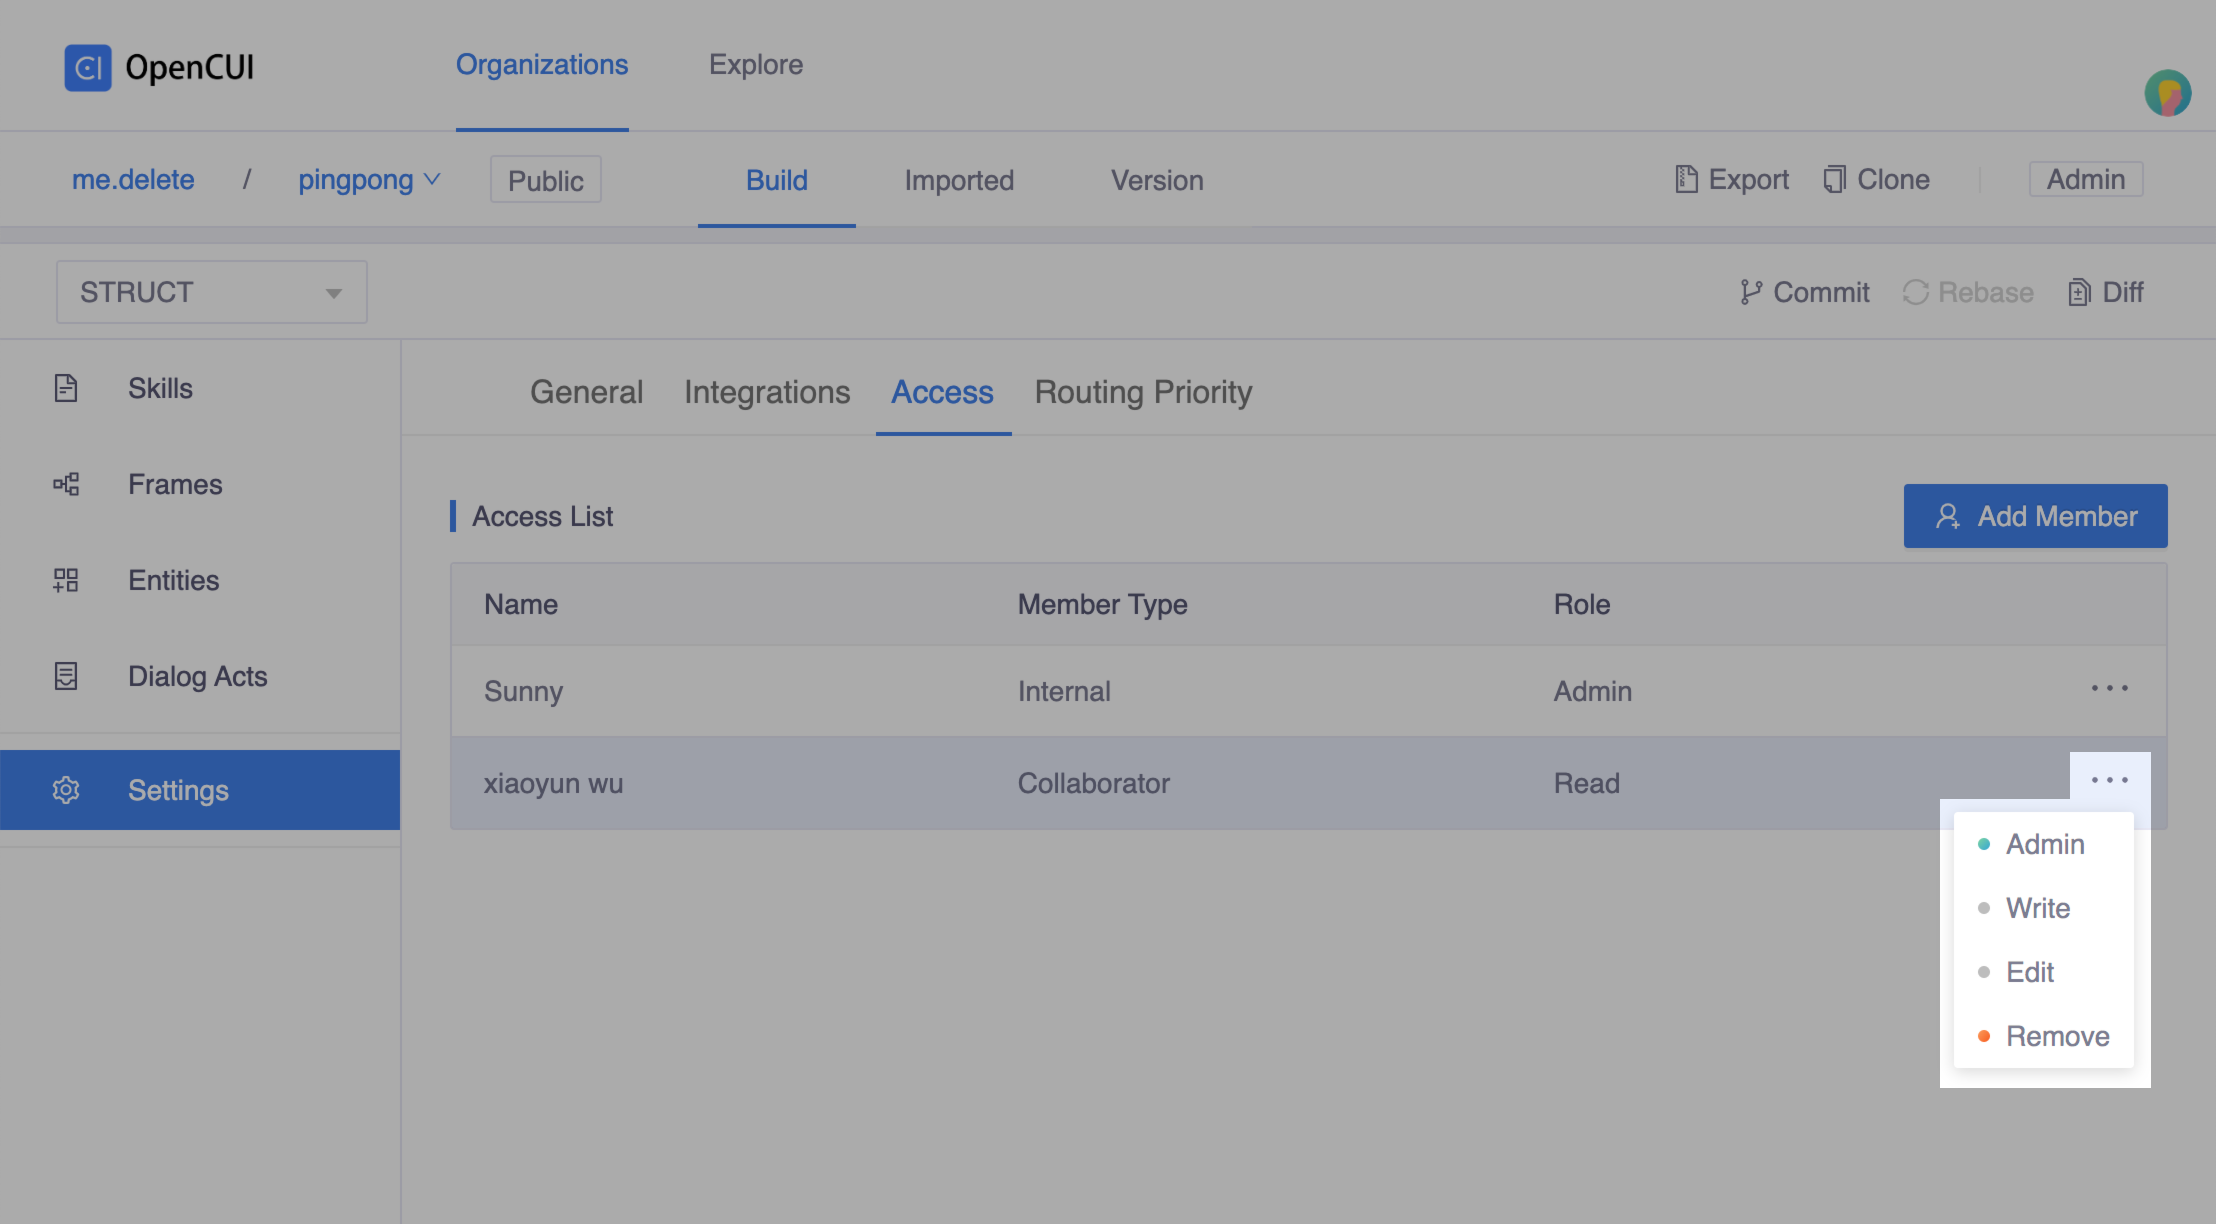Open the Explore menu item

point(756,64)
